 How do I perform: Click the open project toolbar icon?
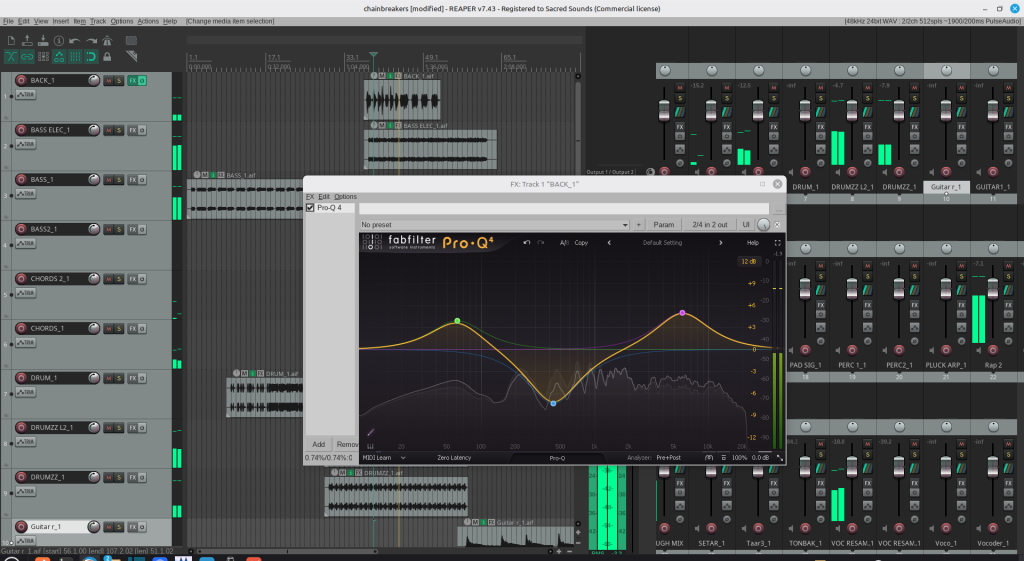27,40
